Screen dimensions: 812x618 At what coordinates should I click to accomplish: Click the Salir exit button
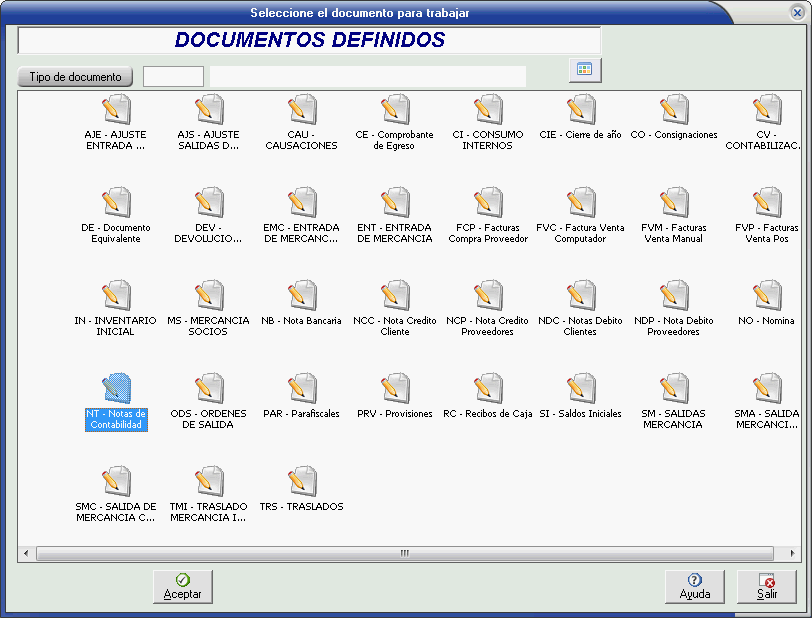767,587
